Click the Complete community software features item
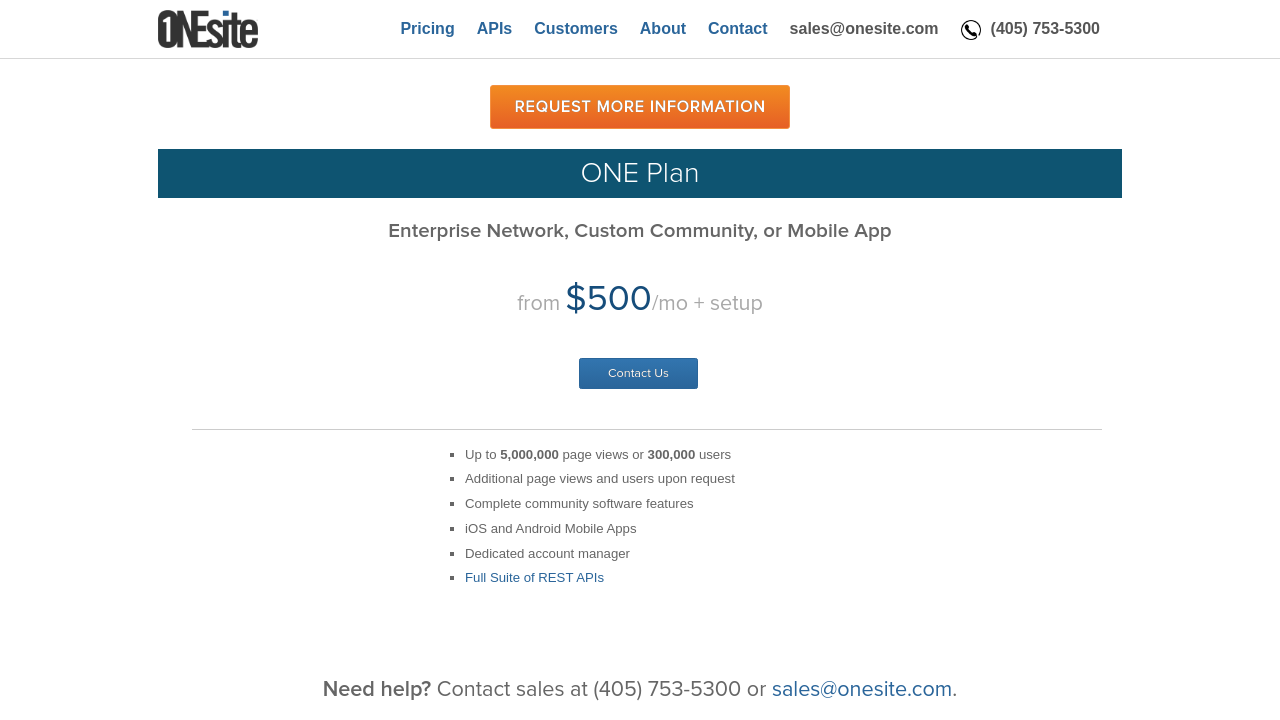The height and width of the screenshot is (720, 1280). 579,504
